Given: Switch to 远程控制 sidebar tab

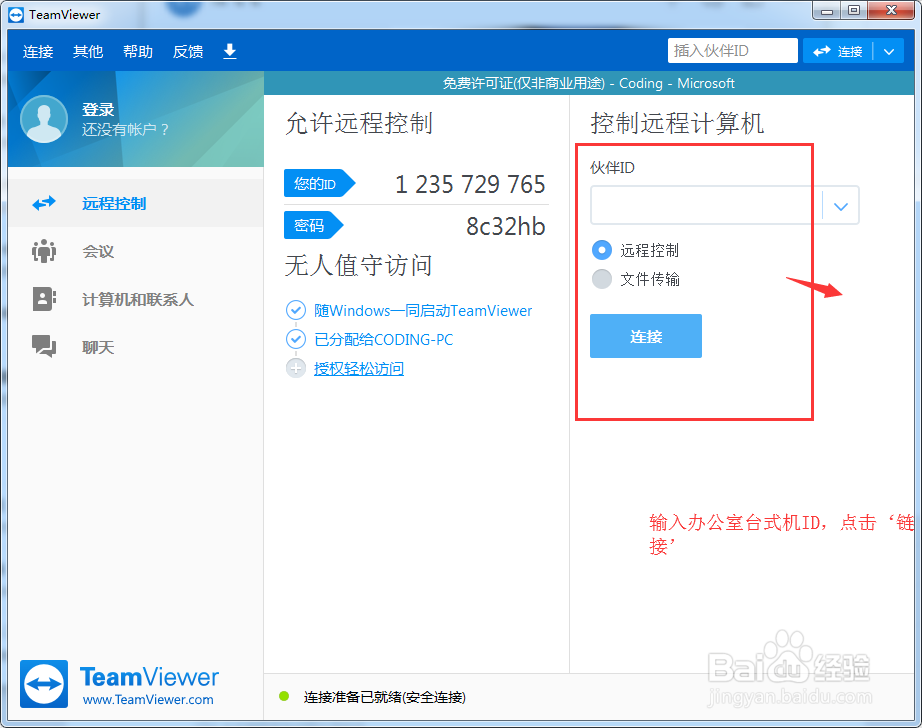Looking at the screenshot, I should [136, 203].
